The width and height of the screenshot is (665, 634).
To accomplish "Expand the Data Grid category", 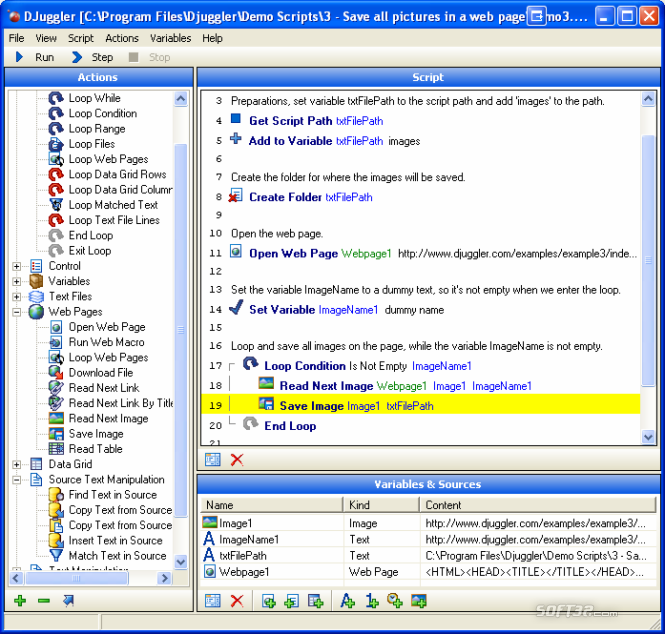I will point(17,464).
